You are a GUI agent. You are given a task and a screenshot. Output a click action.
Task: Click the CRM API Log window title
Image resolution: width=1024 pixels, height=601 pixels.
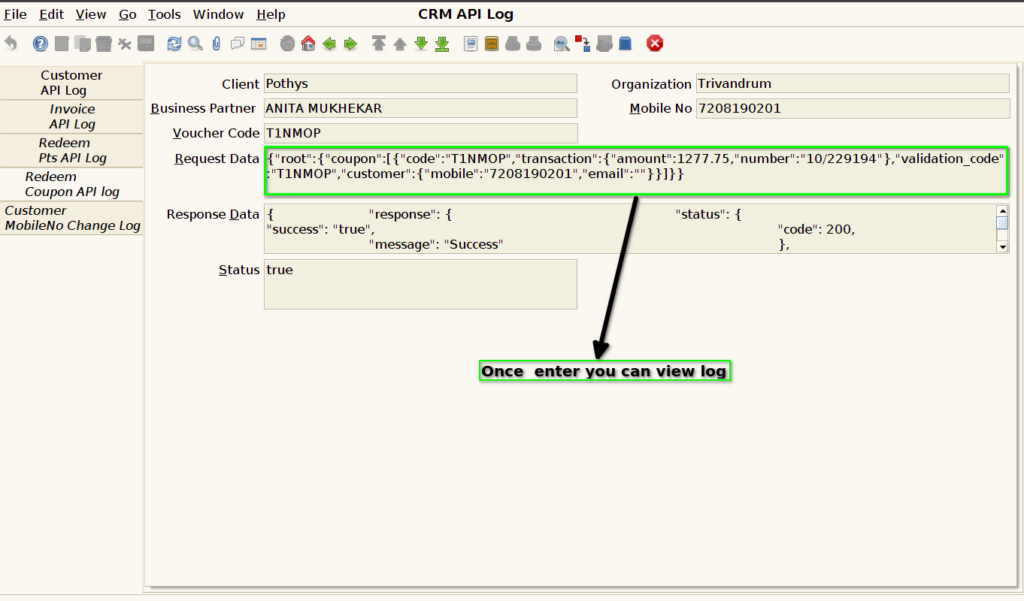tap(466, 14)
